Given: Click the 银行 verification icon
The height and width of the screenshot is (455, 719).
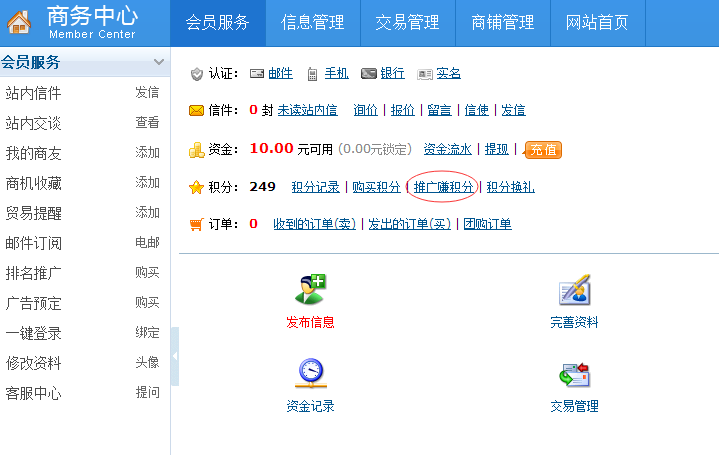Looking at the screenshot, I should 368,74.
